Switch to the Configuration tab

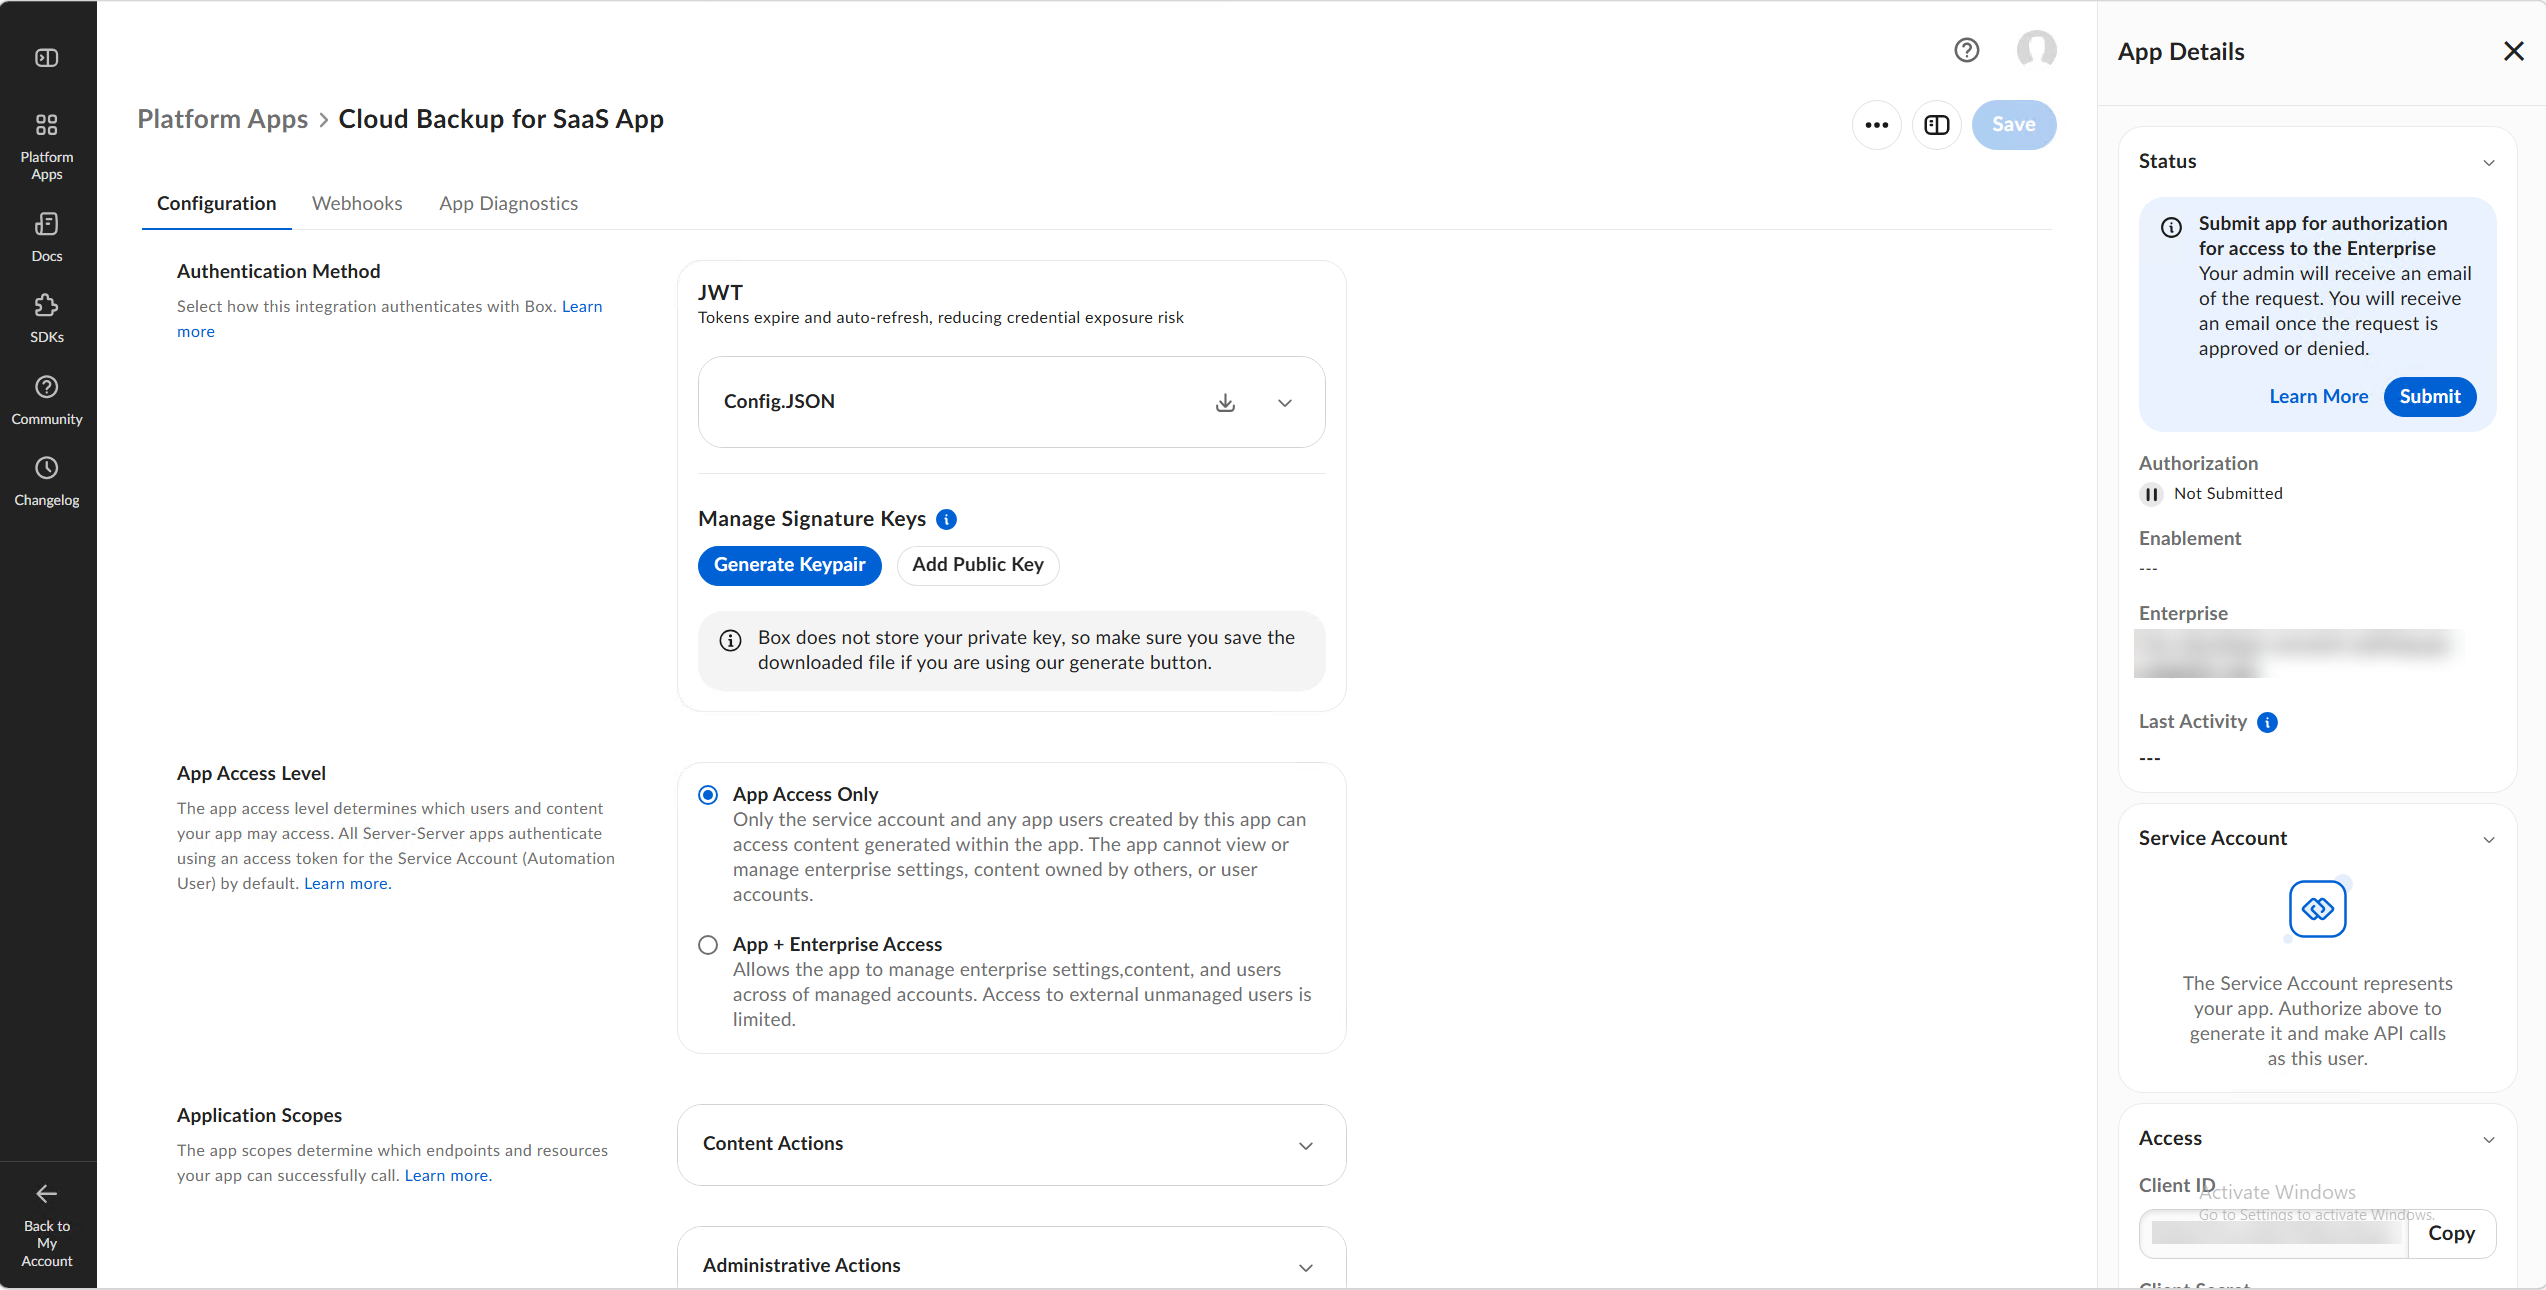click(x=216, y=204)
